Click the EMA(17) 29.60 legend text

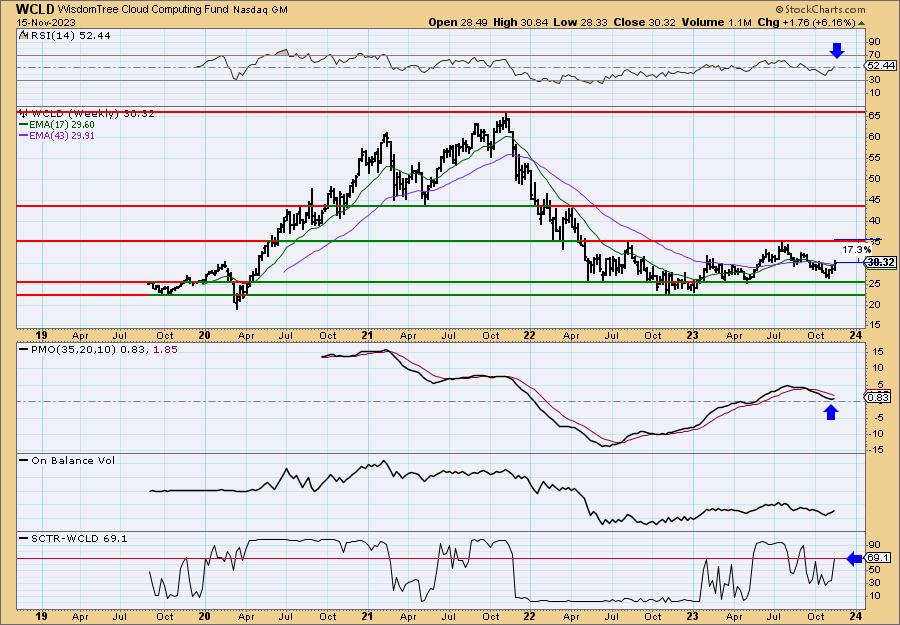coord(61,125)
